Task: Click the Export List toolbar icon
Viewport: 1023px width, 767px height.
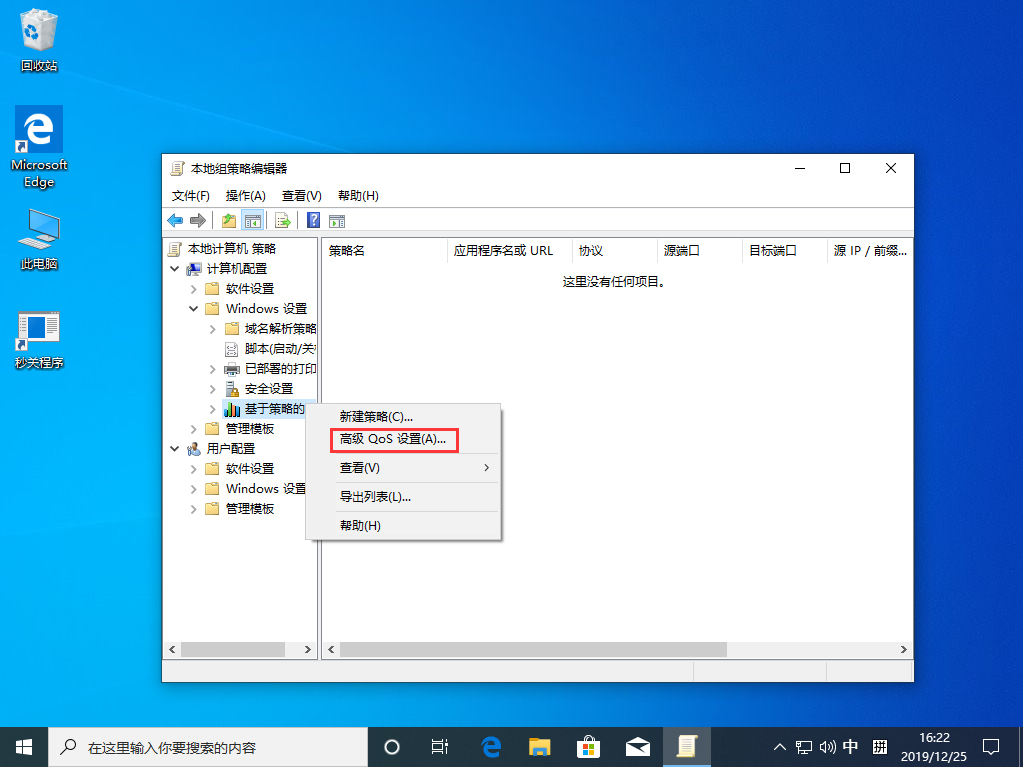Action: (x=282, y=220)
